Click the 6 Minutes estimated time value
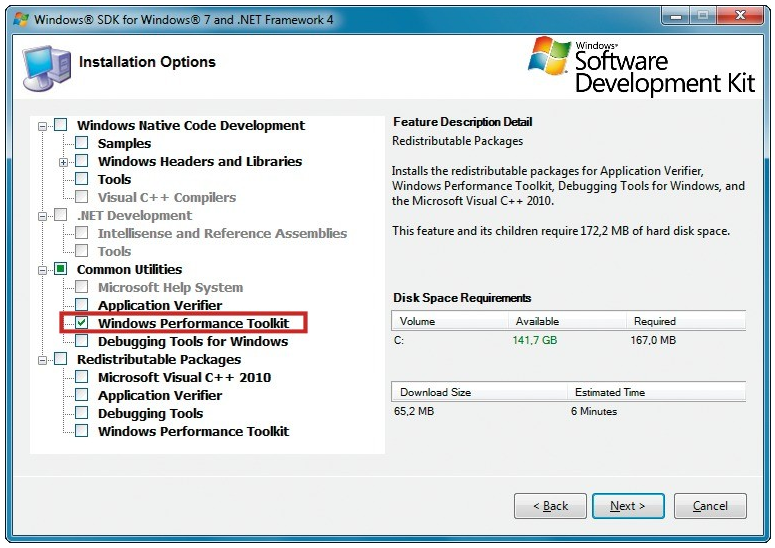 (x=594, y=411)
